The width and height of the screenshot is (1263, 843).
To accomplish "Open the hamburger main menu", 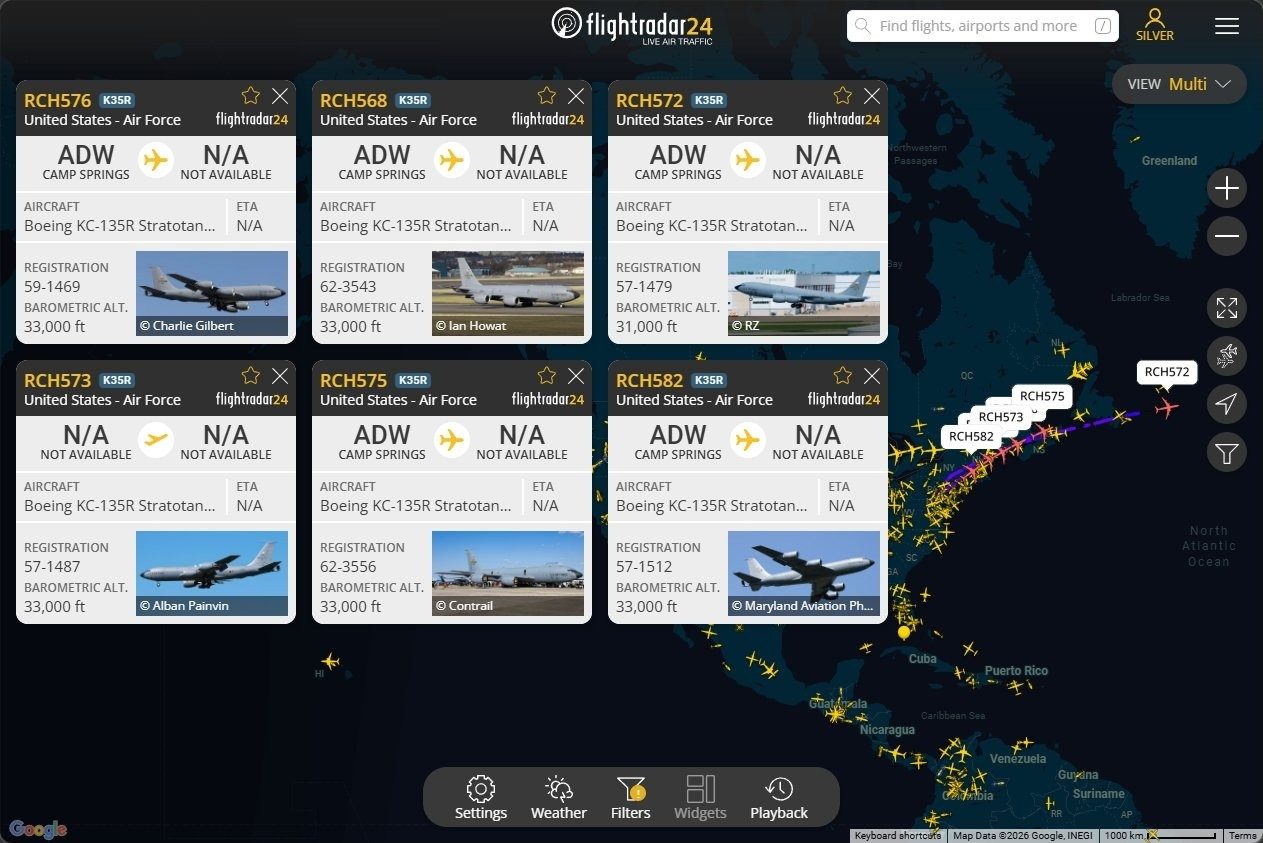I will pos(1227,26).
